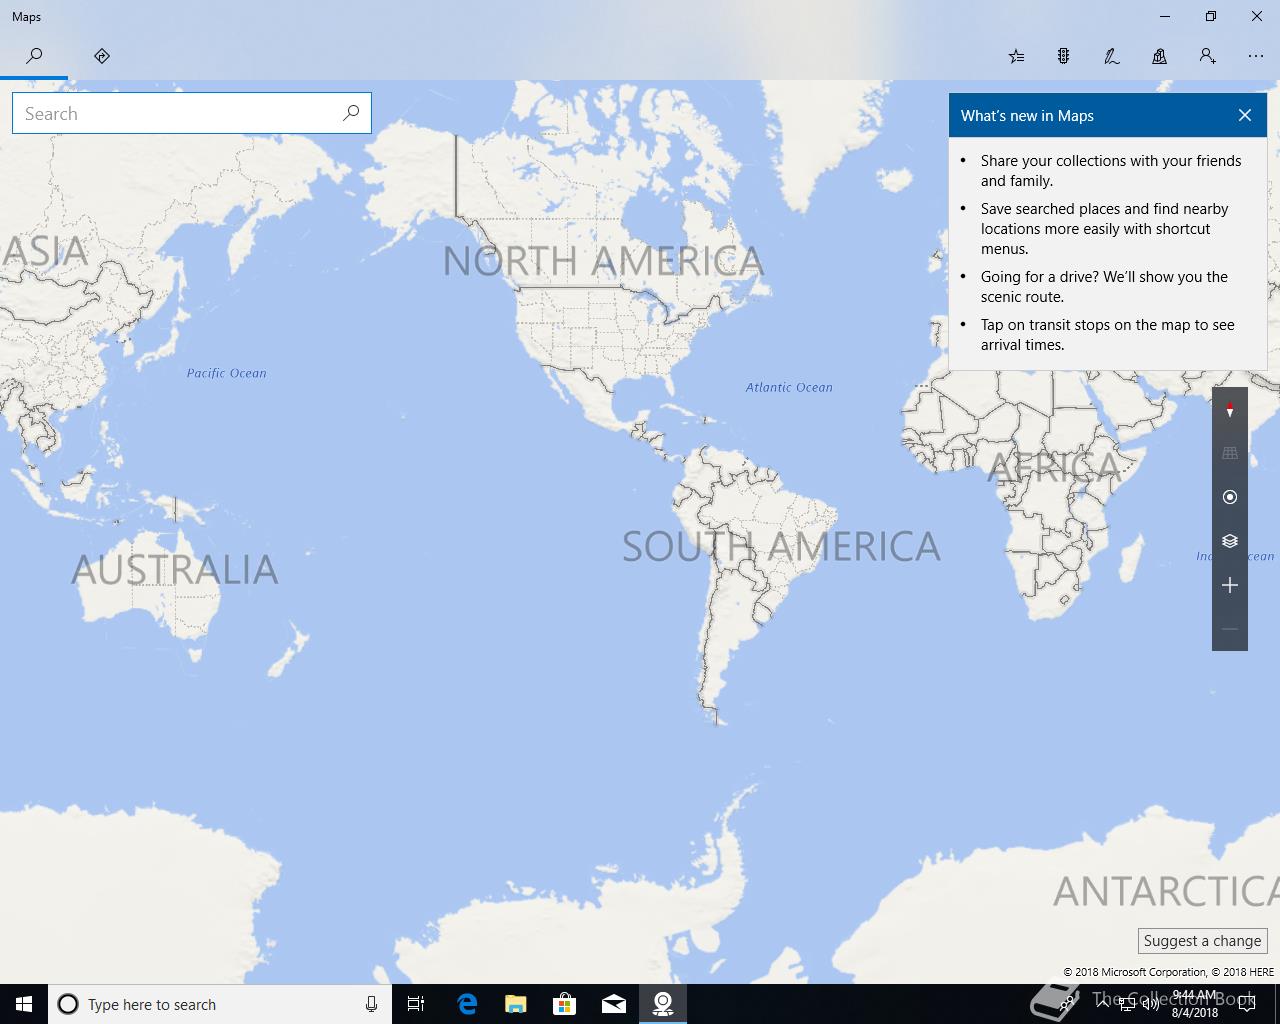Screen dimensions: 1280x1024
Task: Click the Sign in account icon
Action: click(x=1208, y=56)
